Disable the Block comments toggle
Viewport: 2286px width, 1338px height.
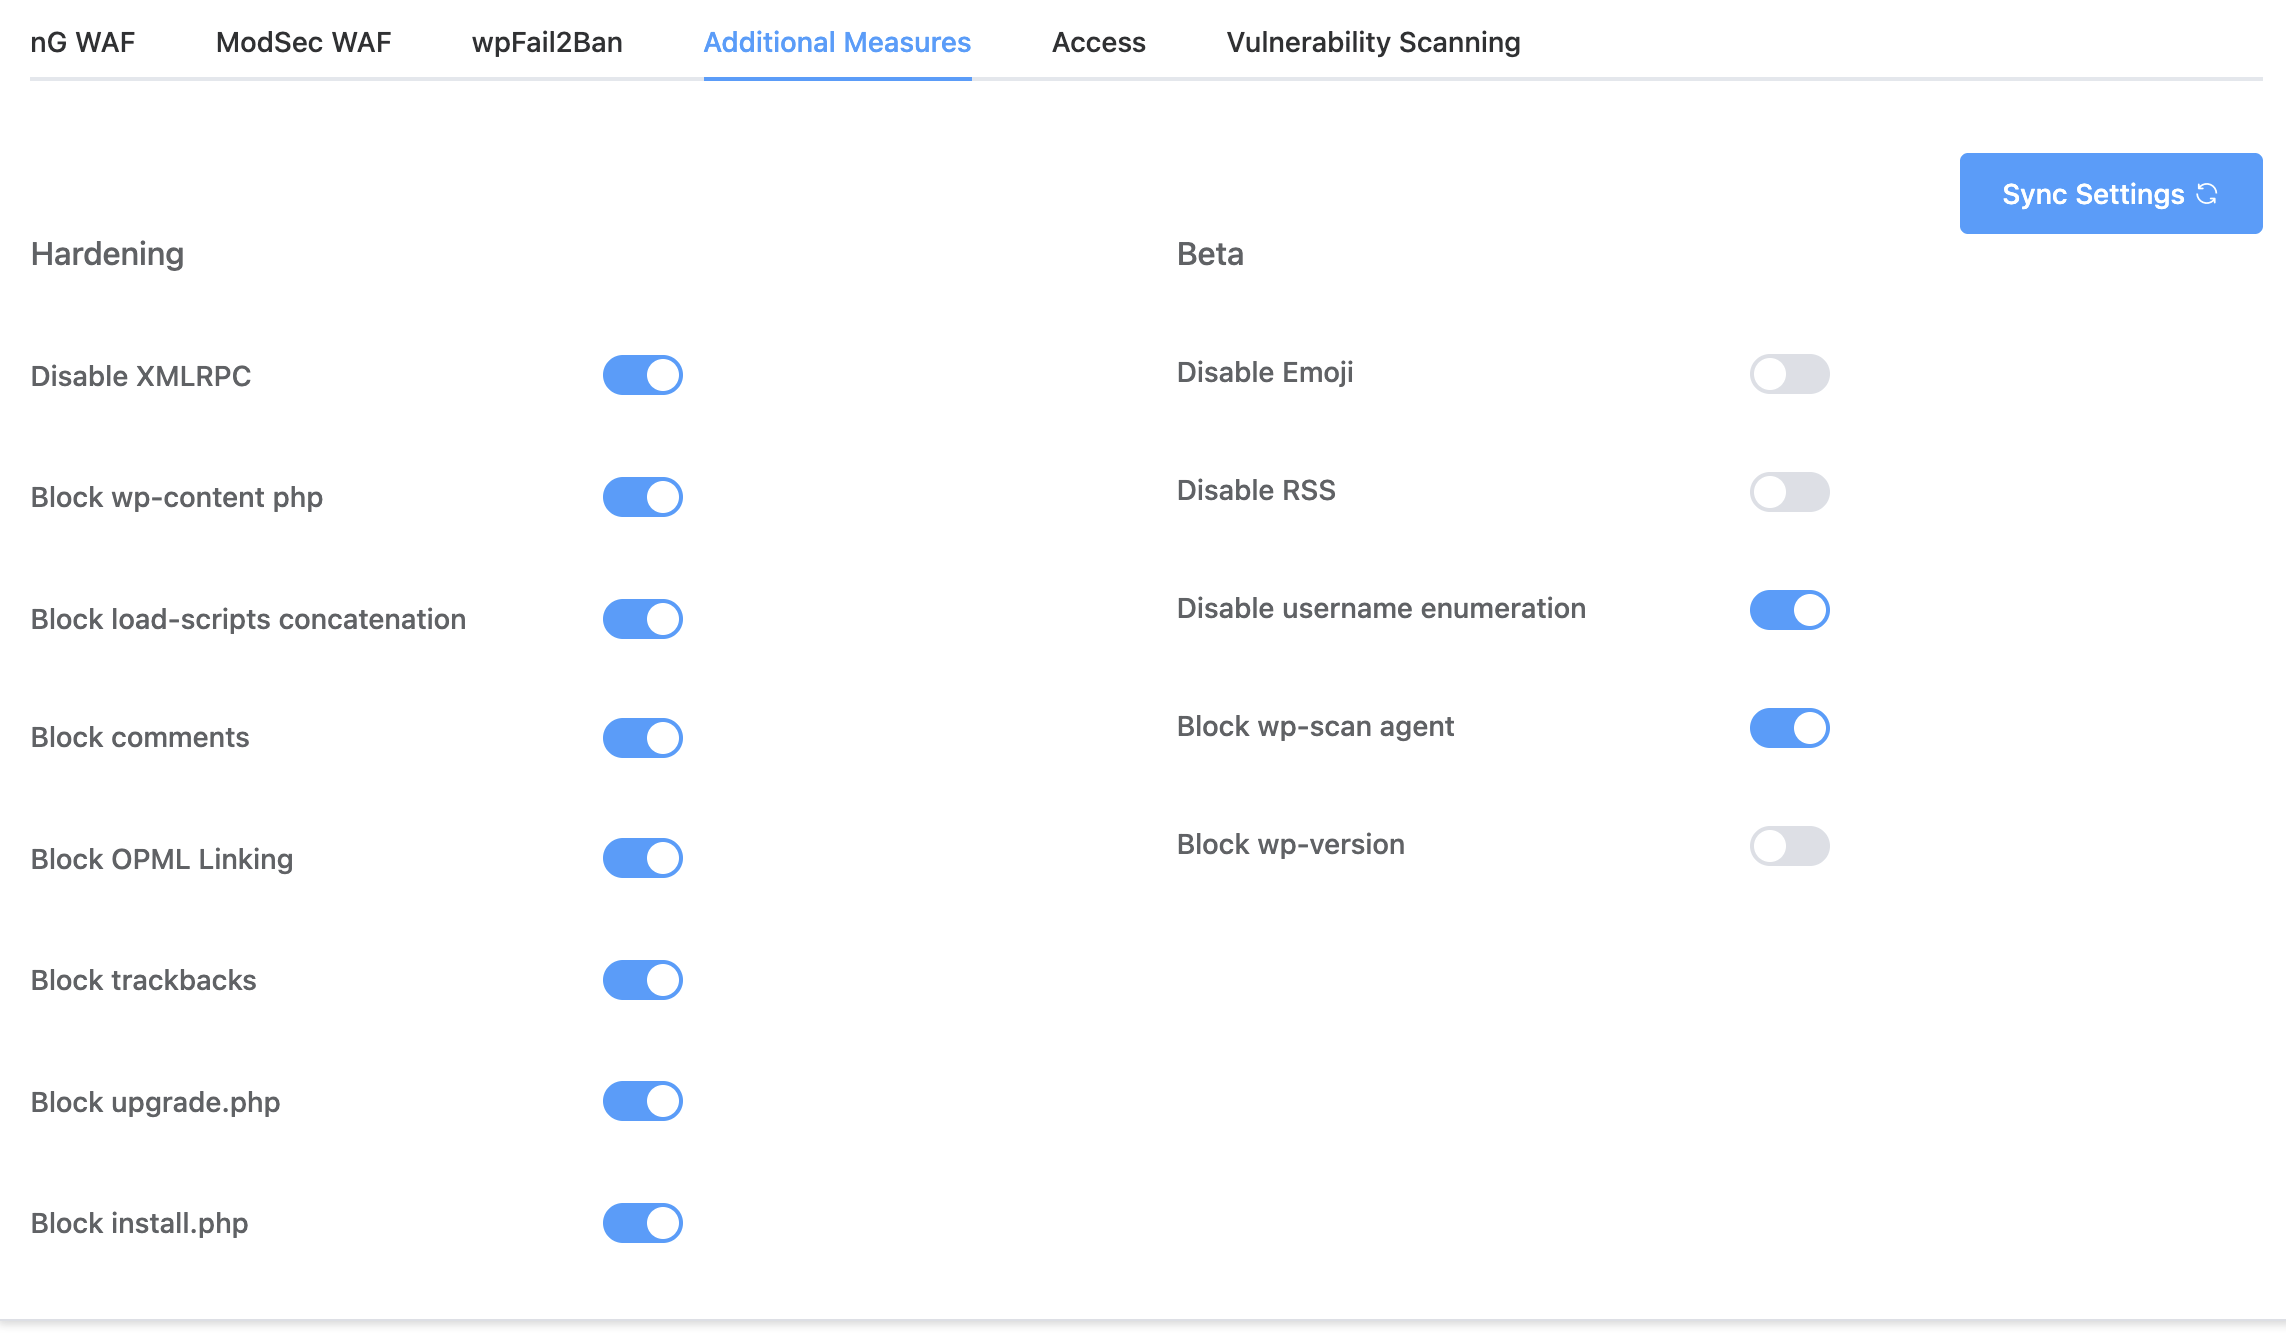[642, 738]
